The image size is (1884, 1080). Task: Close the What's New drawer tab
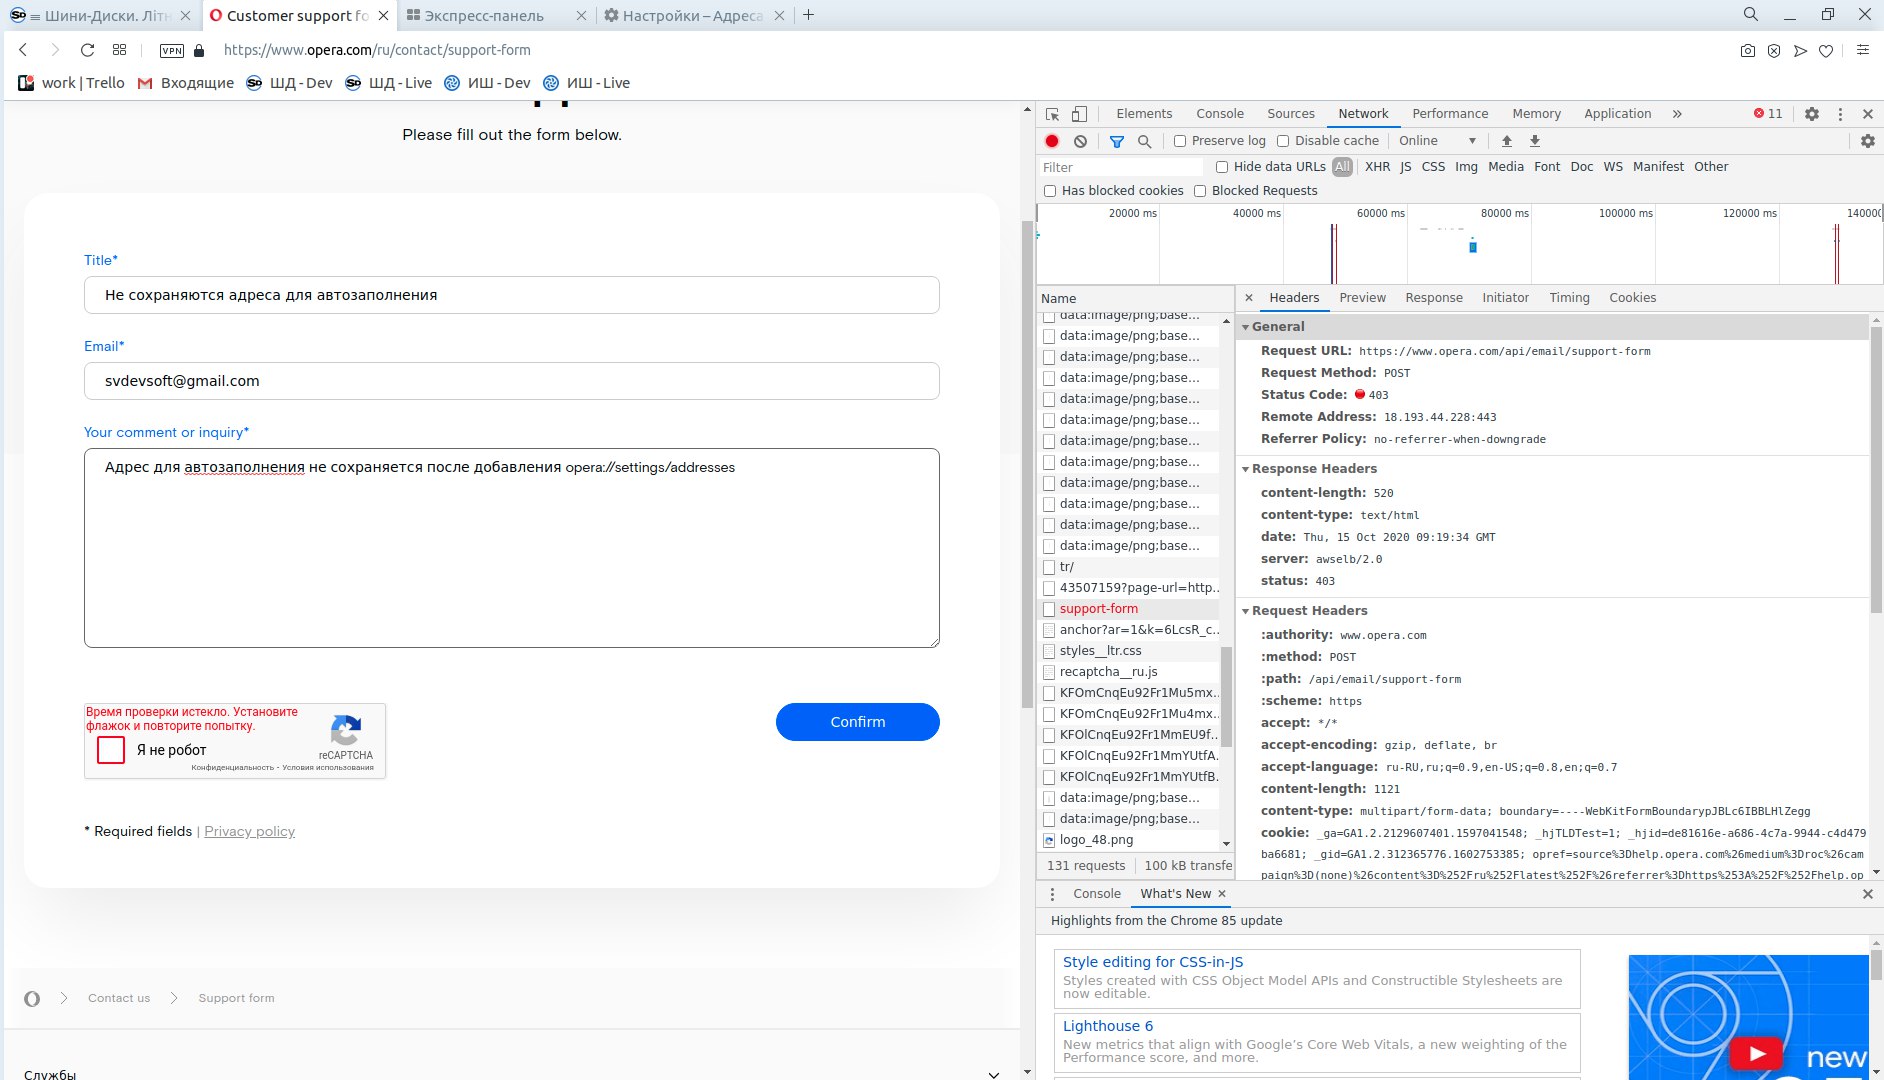(x=1222, y=894)
